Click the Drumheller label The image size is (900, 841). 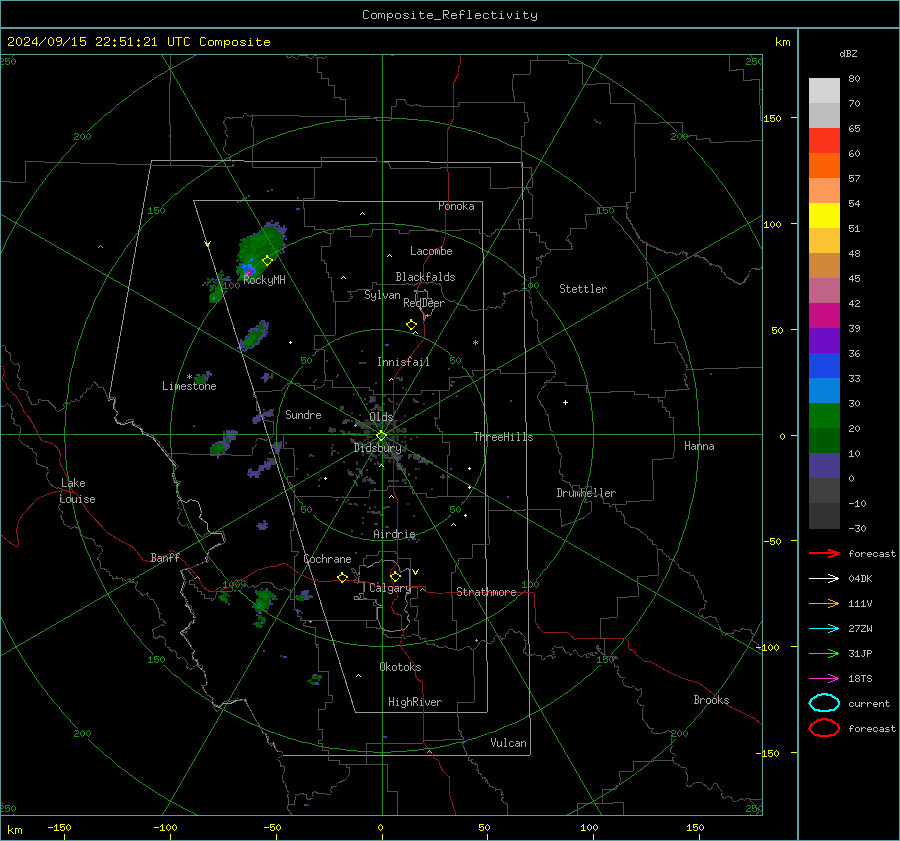click(x=586, y=493)
